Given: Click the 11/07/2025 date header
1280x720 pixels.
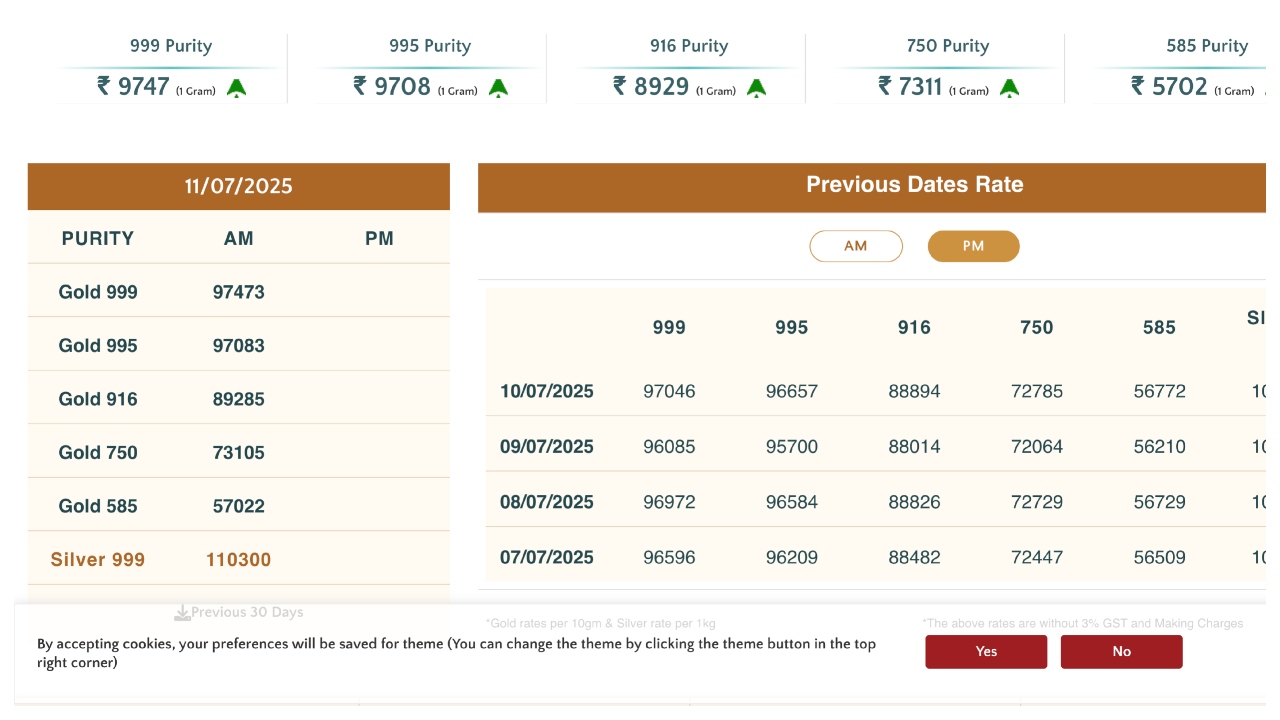Looking at the screenshot, I should 238,187.
